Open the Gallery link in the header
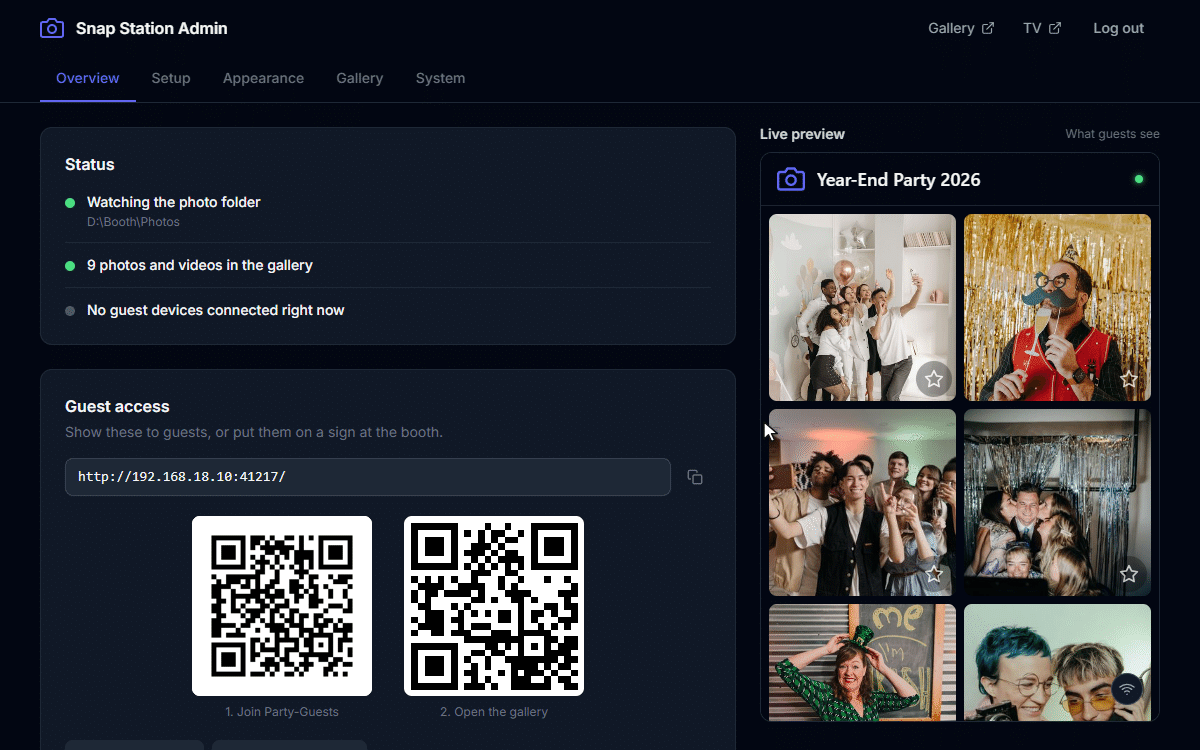1200x750 pixels. coord(961,28)
